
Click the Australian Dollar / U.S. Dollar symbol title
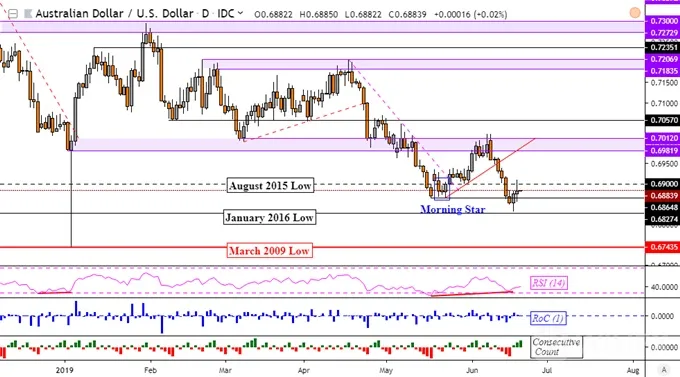tap(114, 14)
